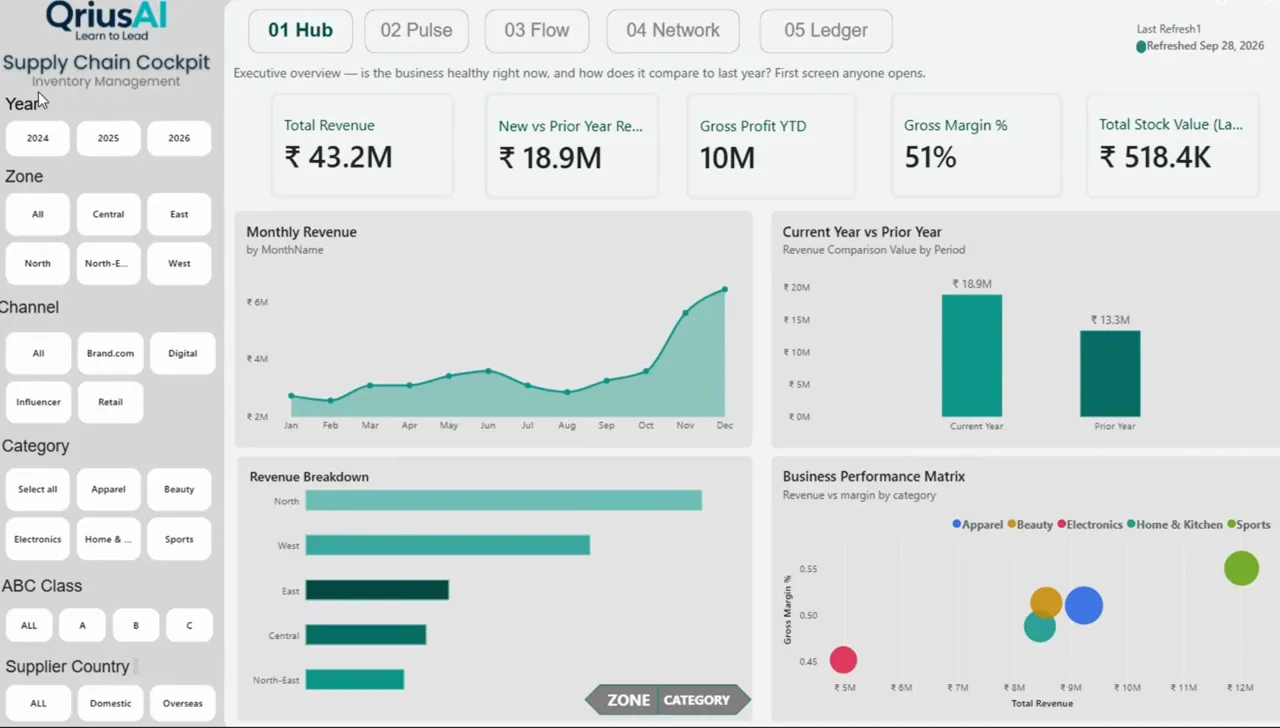This screenshot has height=728, width=1280.
Task: Filter zone to East
Action: click(179, 214)
